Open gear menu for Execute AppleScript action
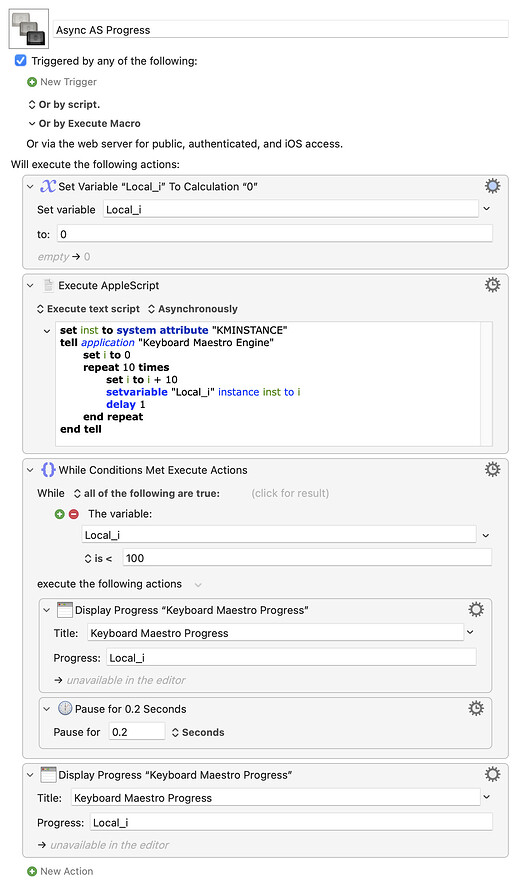This screenshot has height=885, width=517. pos(493,285)
